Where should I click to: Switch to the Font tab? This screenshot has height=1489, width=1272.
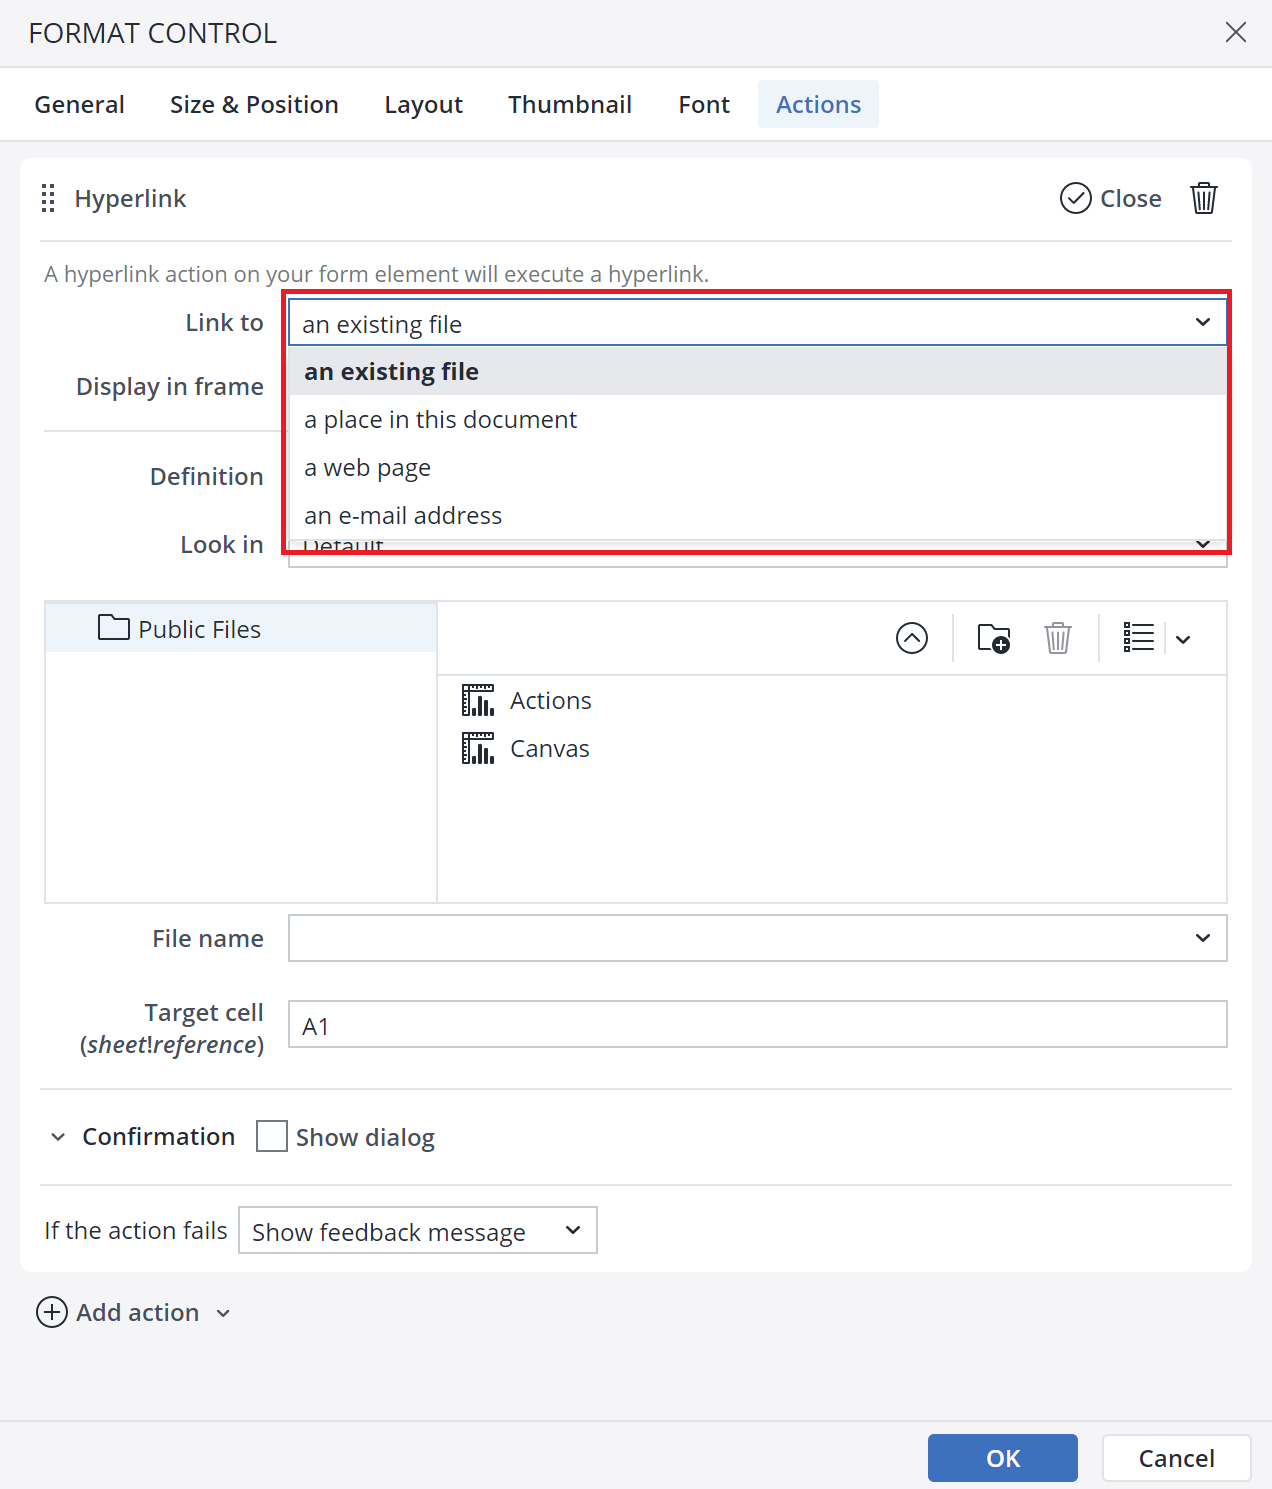(x=703, y=104)
